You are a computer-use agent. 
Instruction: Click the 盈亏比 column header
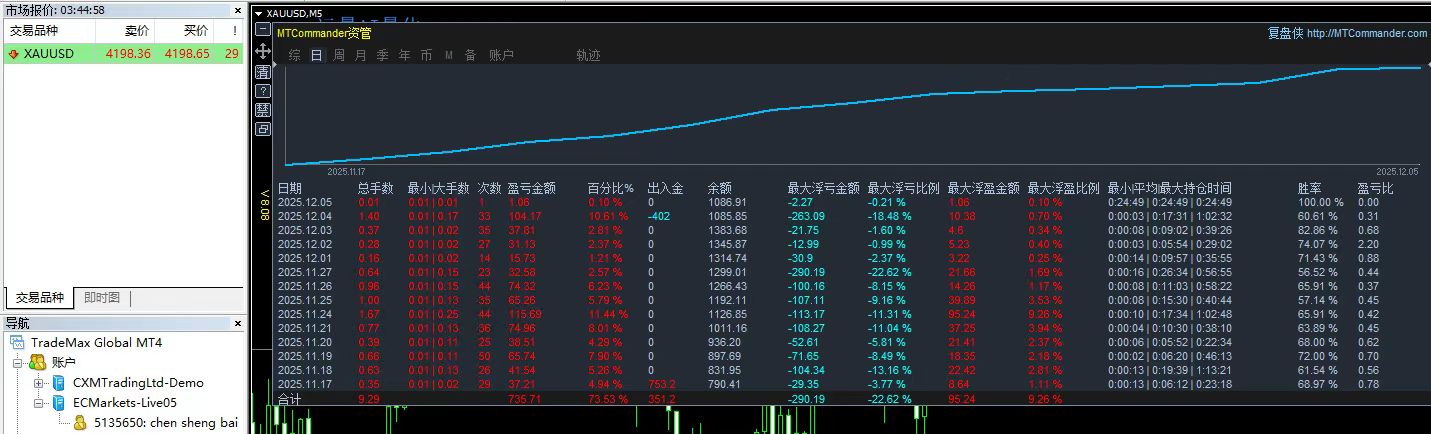click(x=1375, y=188)
